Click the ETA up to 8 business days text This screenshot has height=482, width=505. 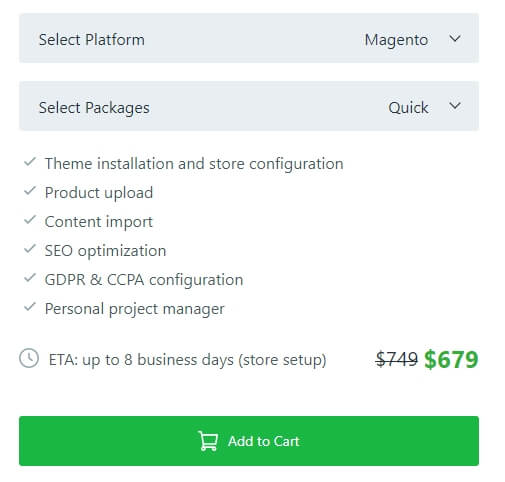187,360
